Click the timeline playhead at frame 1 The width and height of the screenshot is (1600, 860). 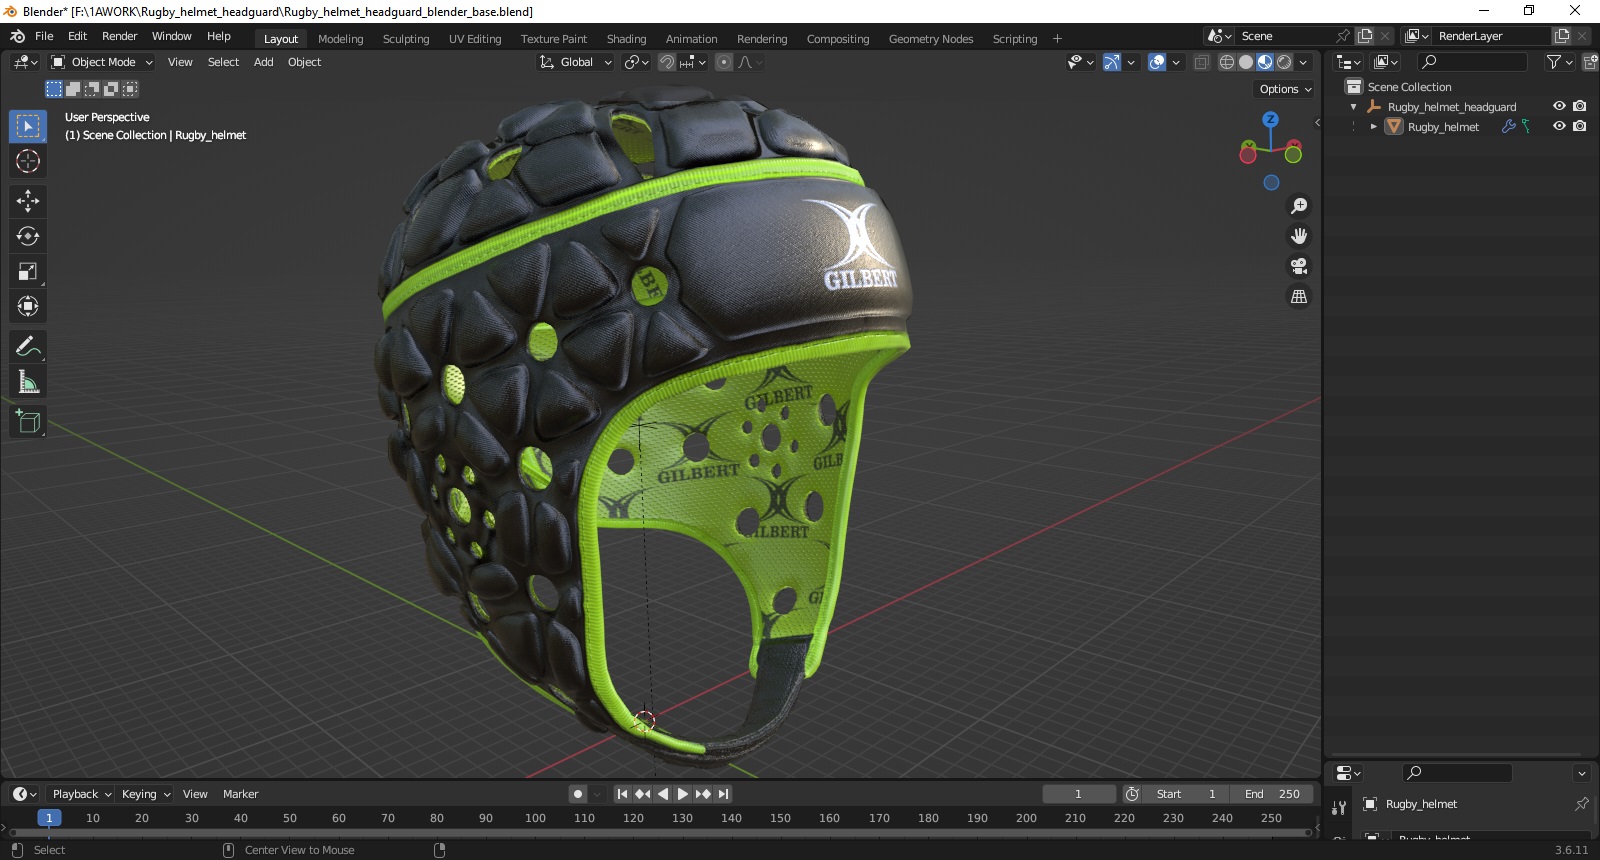click(49, 818)
